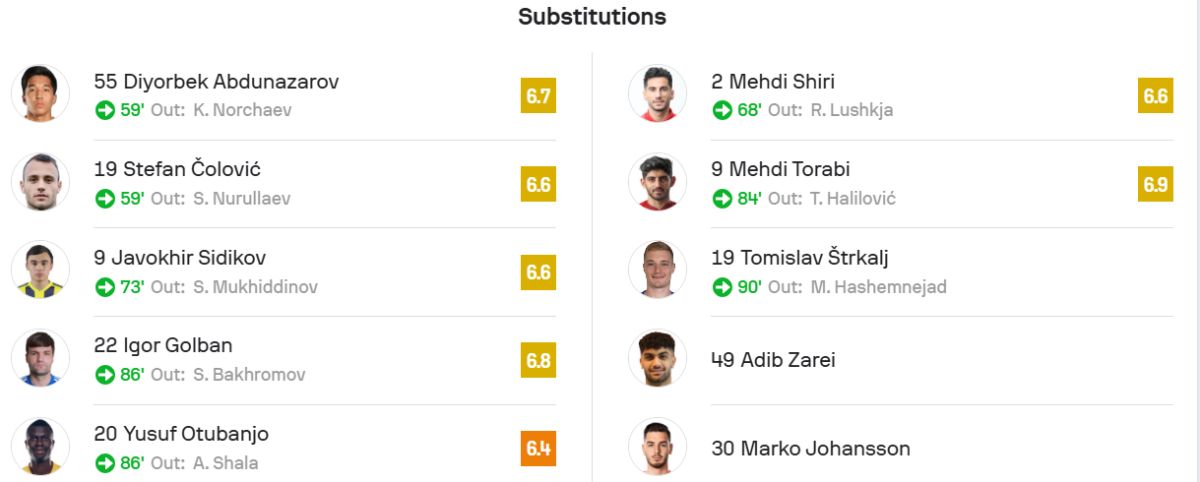
Task: Click Mehdi Torabi's 6.9 rating badge
Action: click(x=1155, y=184)
